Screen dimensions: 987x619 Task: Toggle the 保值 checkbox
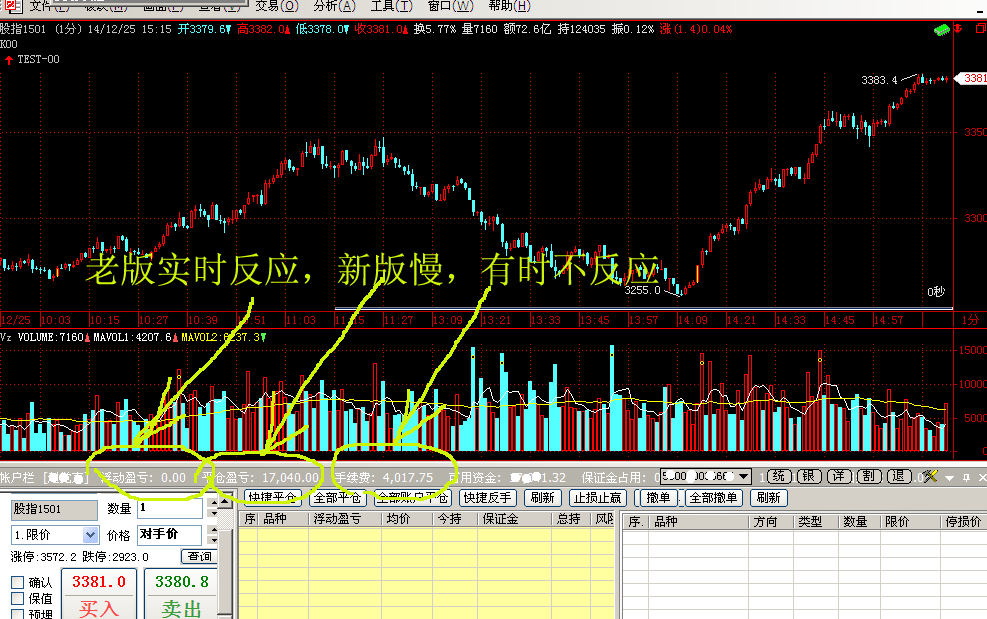tap(17, 599)
